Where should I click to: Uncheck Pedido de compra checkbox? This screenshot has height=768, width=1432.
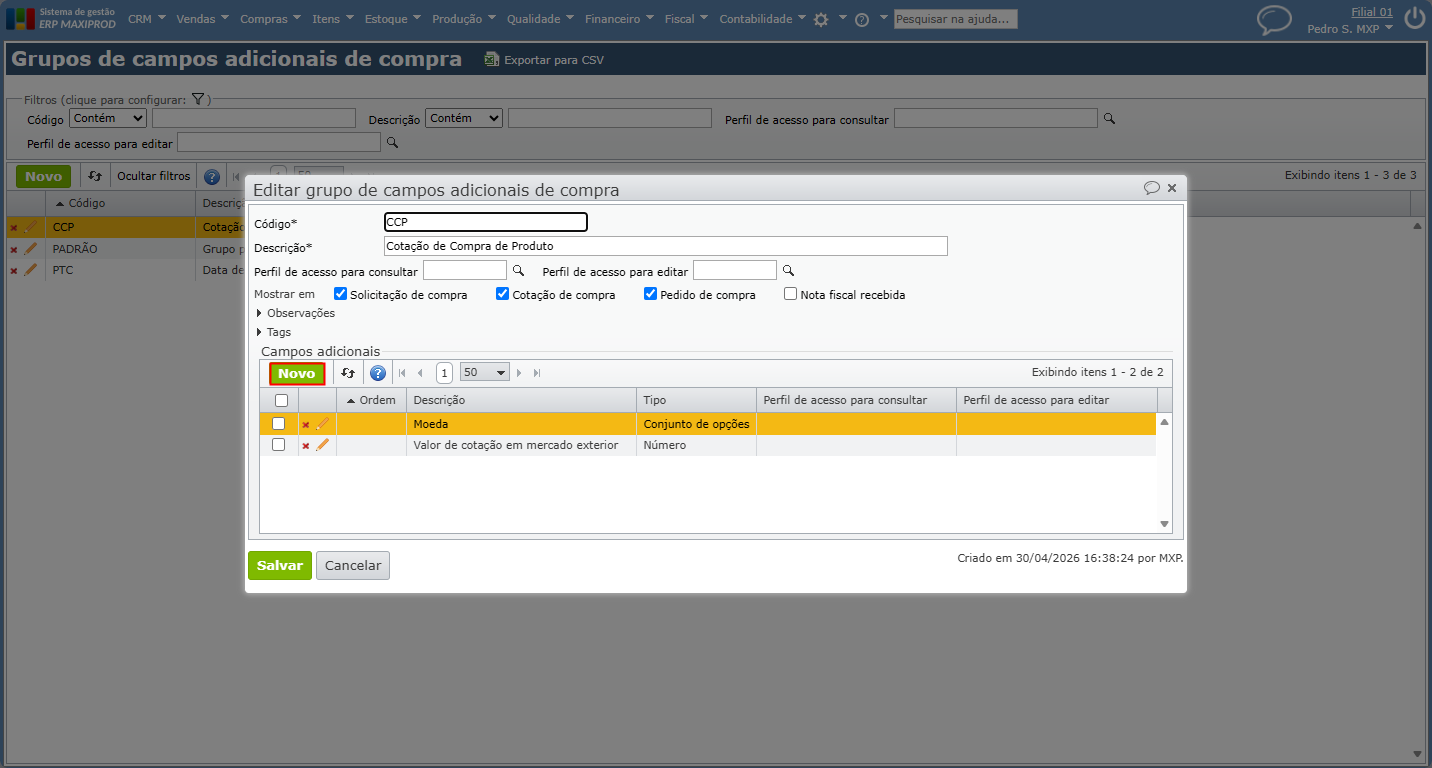click(650, 294)
